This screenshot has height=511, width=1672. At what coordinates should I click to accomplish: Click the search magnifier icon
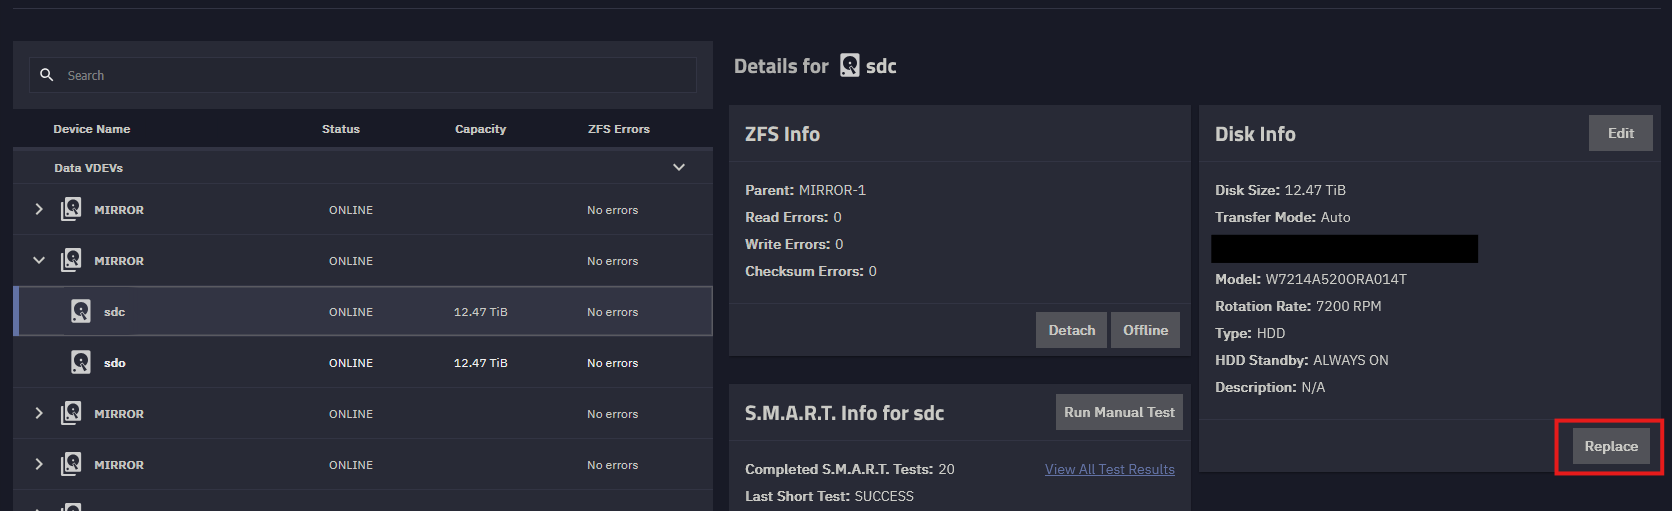46,75
